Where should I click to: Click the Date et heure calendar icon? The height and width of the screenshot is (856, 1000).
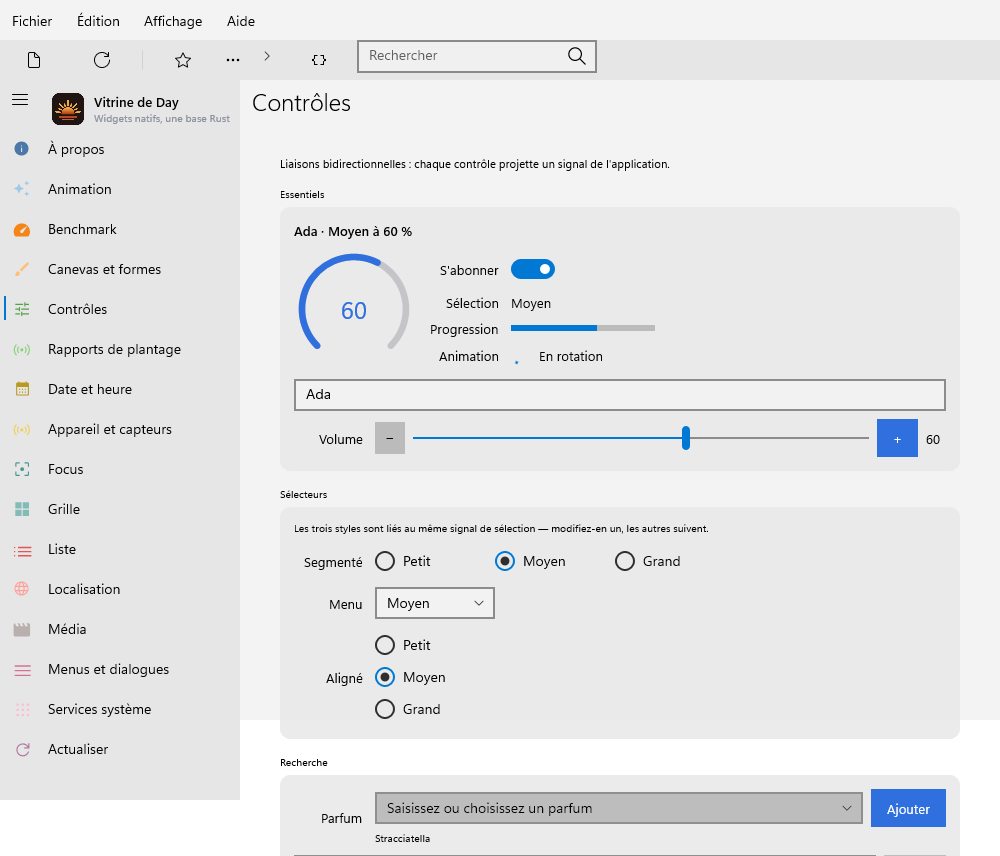22,389
